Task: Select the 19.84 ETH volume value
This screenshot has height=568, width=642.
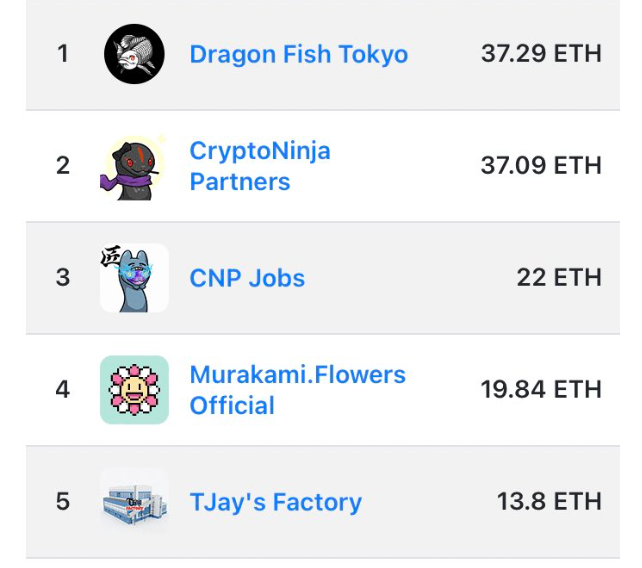Action: (541, 389)
